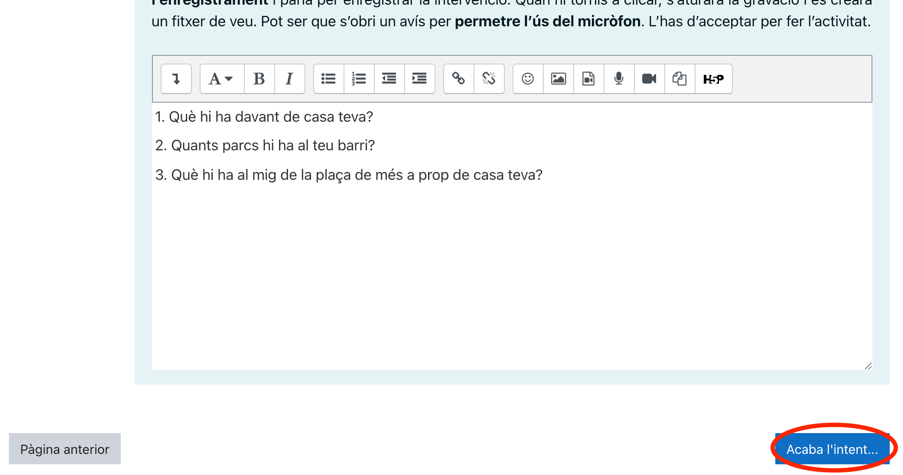The width and height of the screenshot is (903, 475).
Task: Open the paragraph styles dropdown
Action: pyautogui.click(x=221, y=79)
